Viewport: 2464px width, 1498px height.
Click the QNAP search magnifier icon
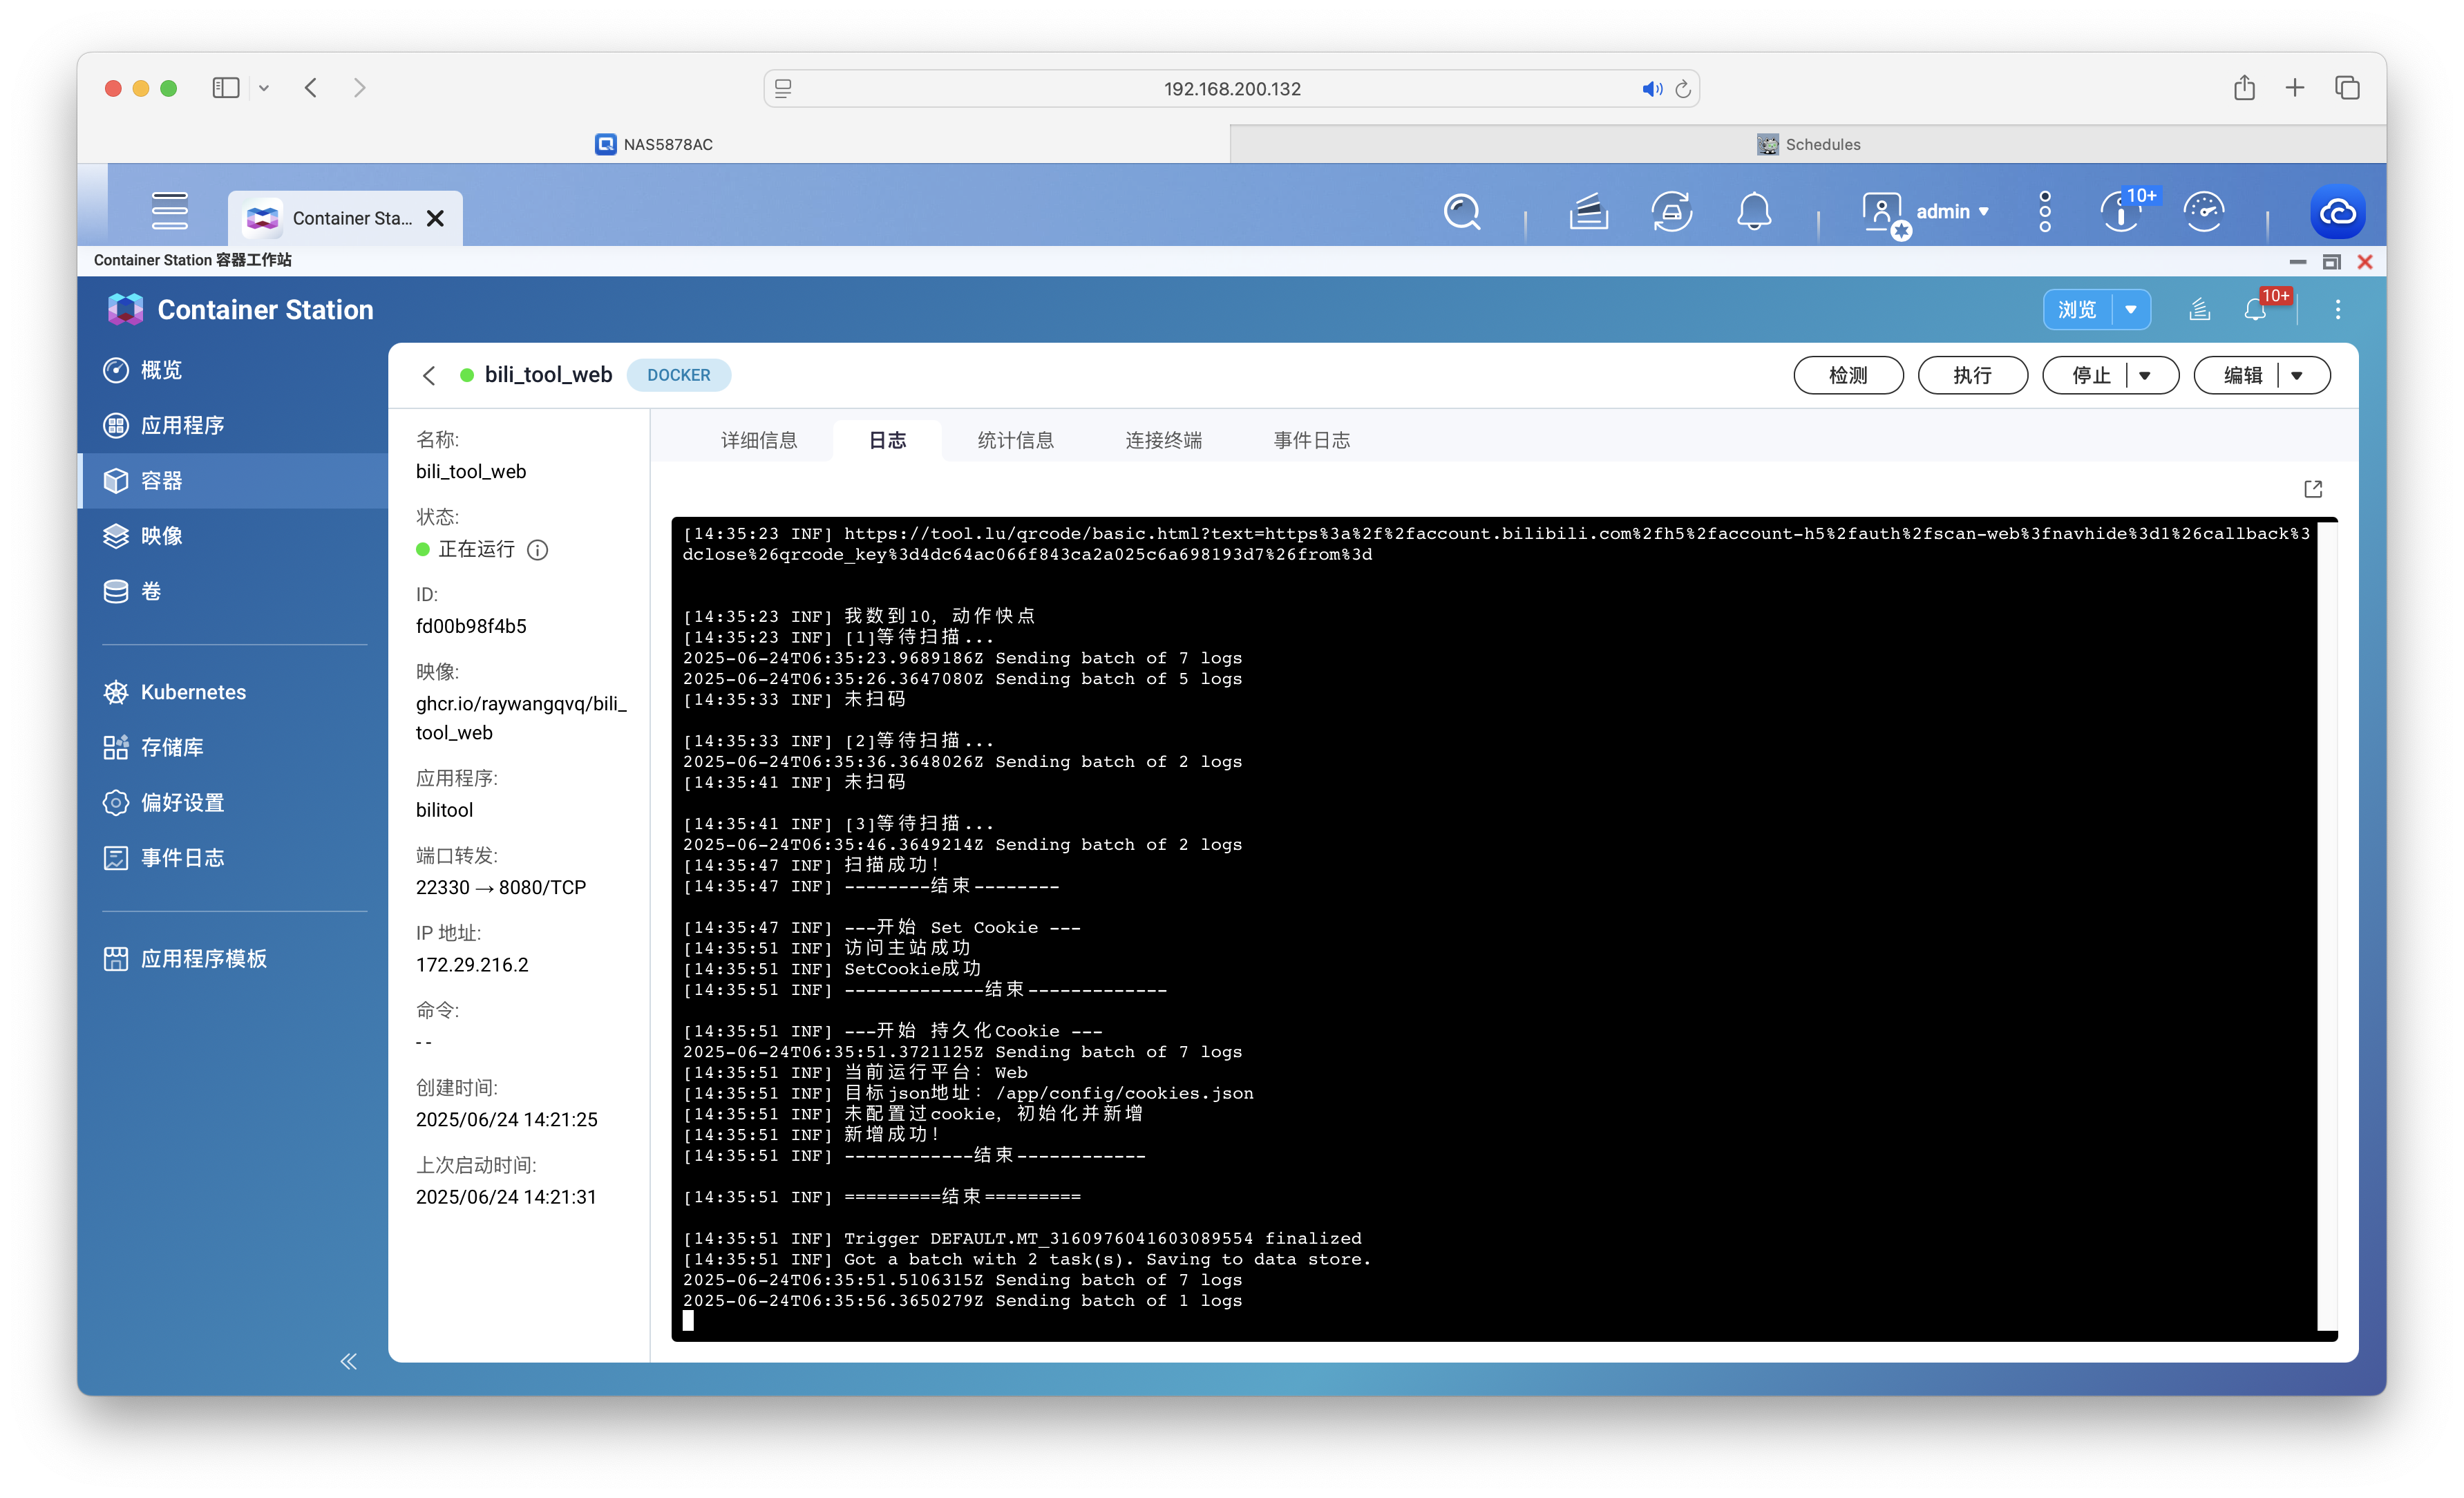pos(1461,212)
